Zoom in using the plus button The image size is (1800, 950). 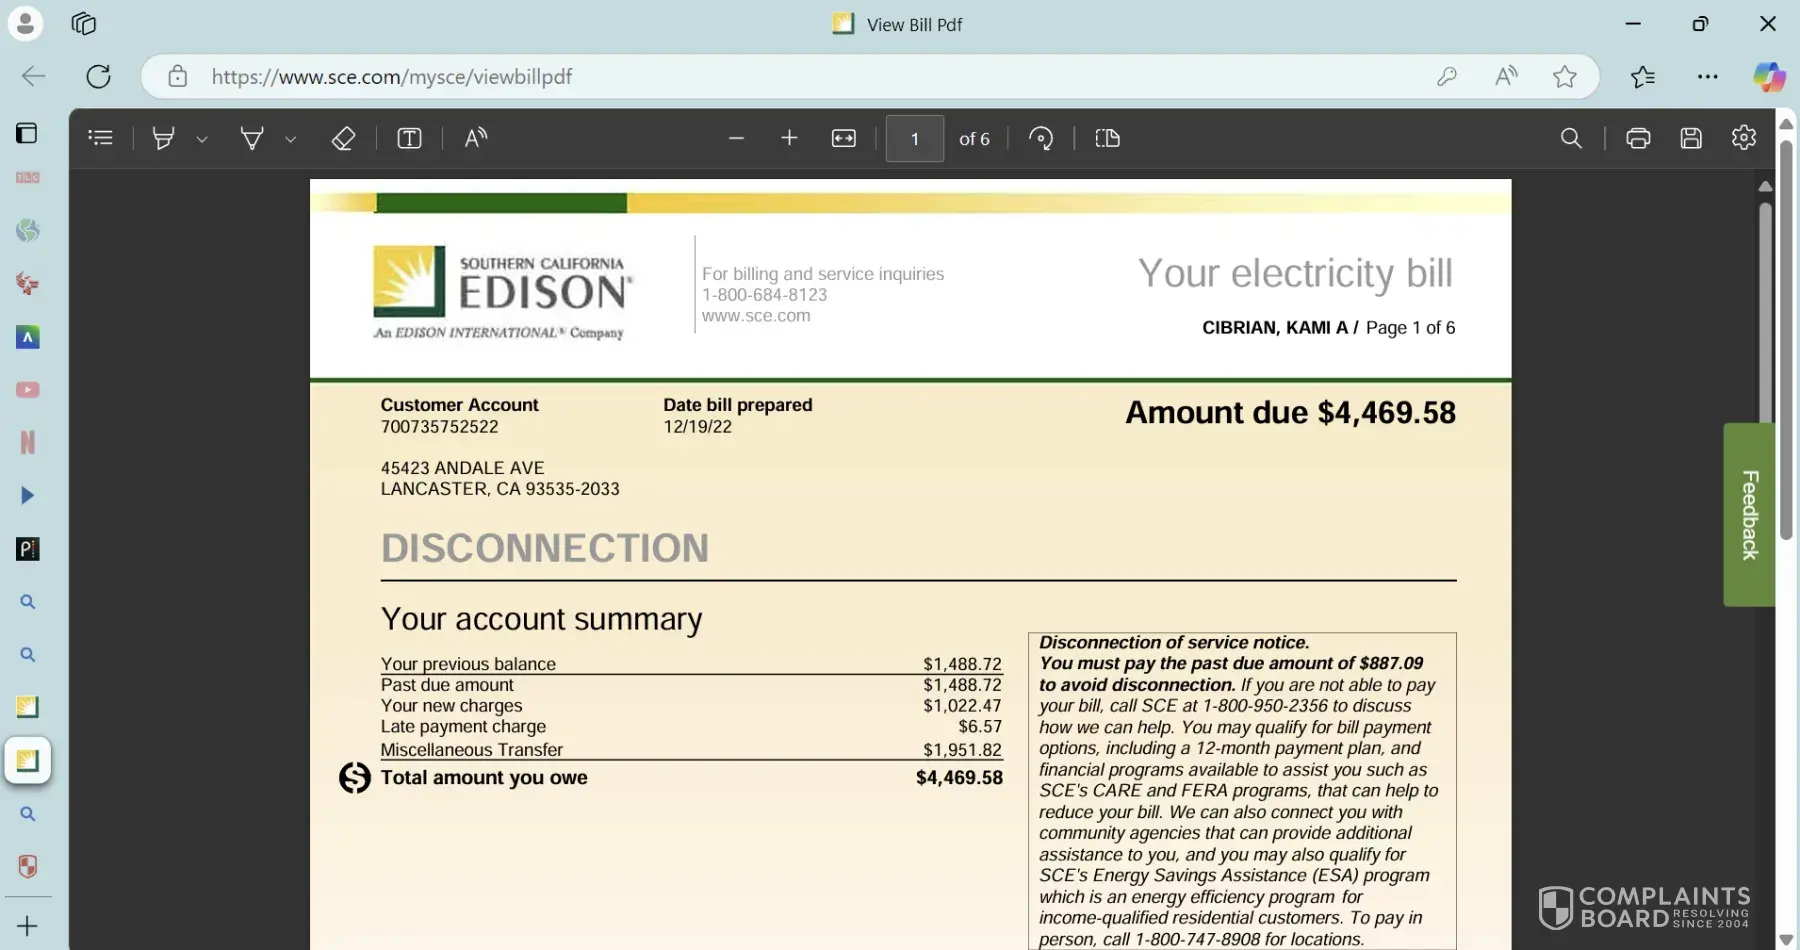tap(789, 138)
